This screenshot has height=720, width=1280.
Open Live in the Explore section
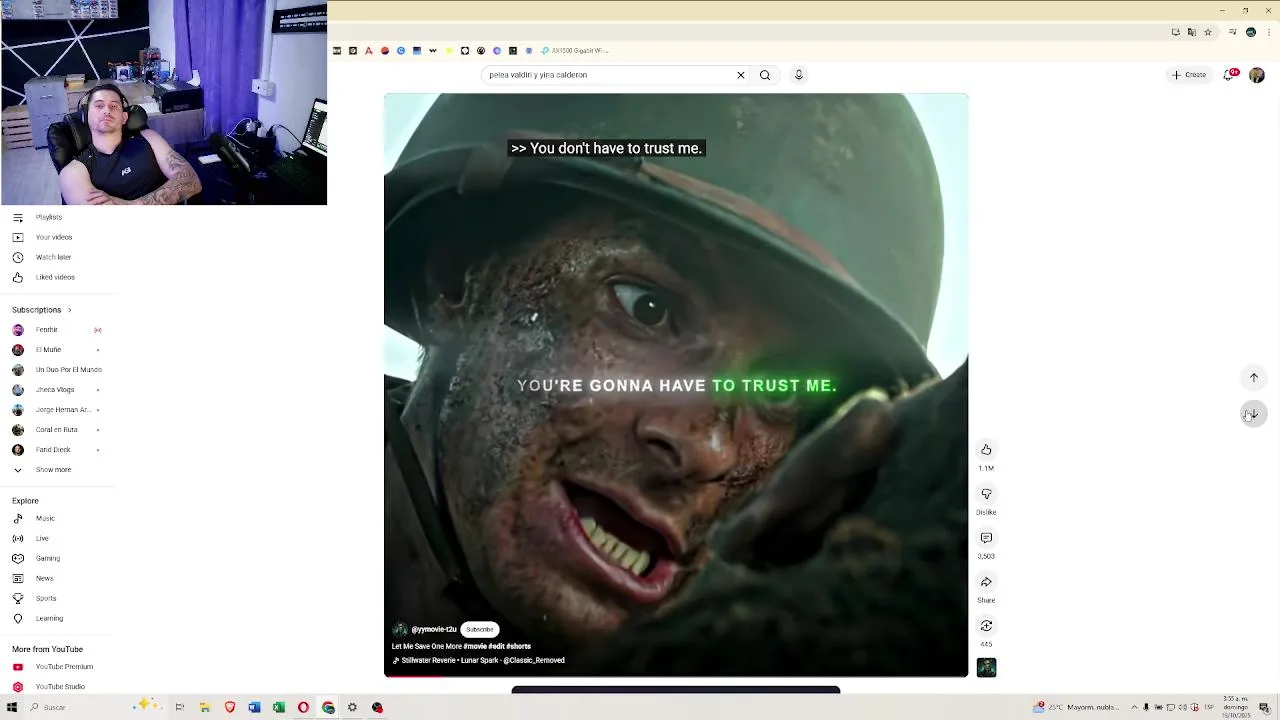(x=42, y=538)
